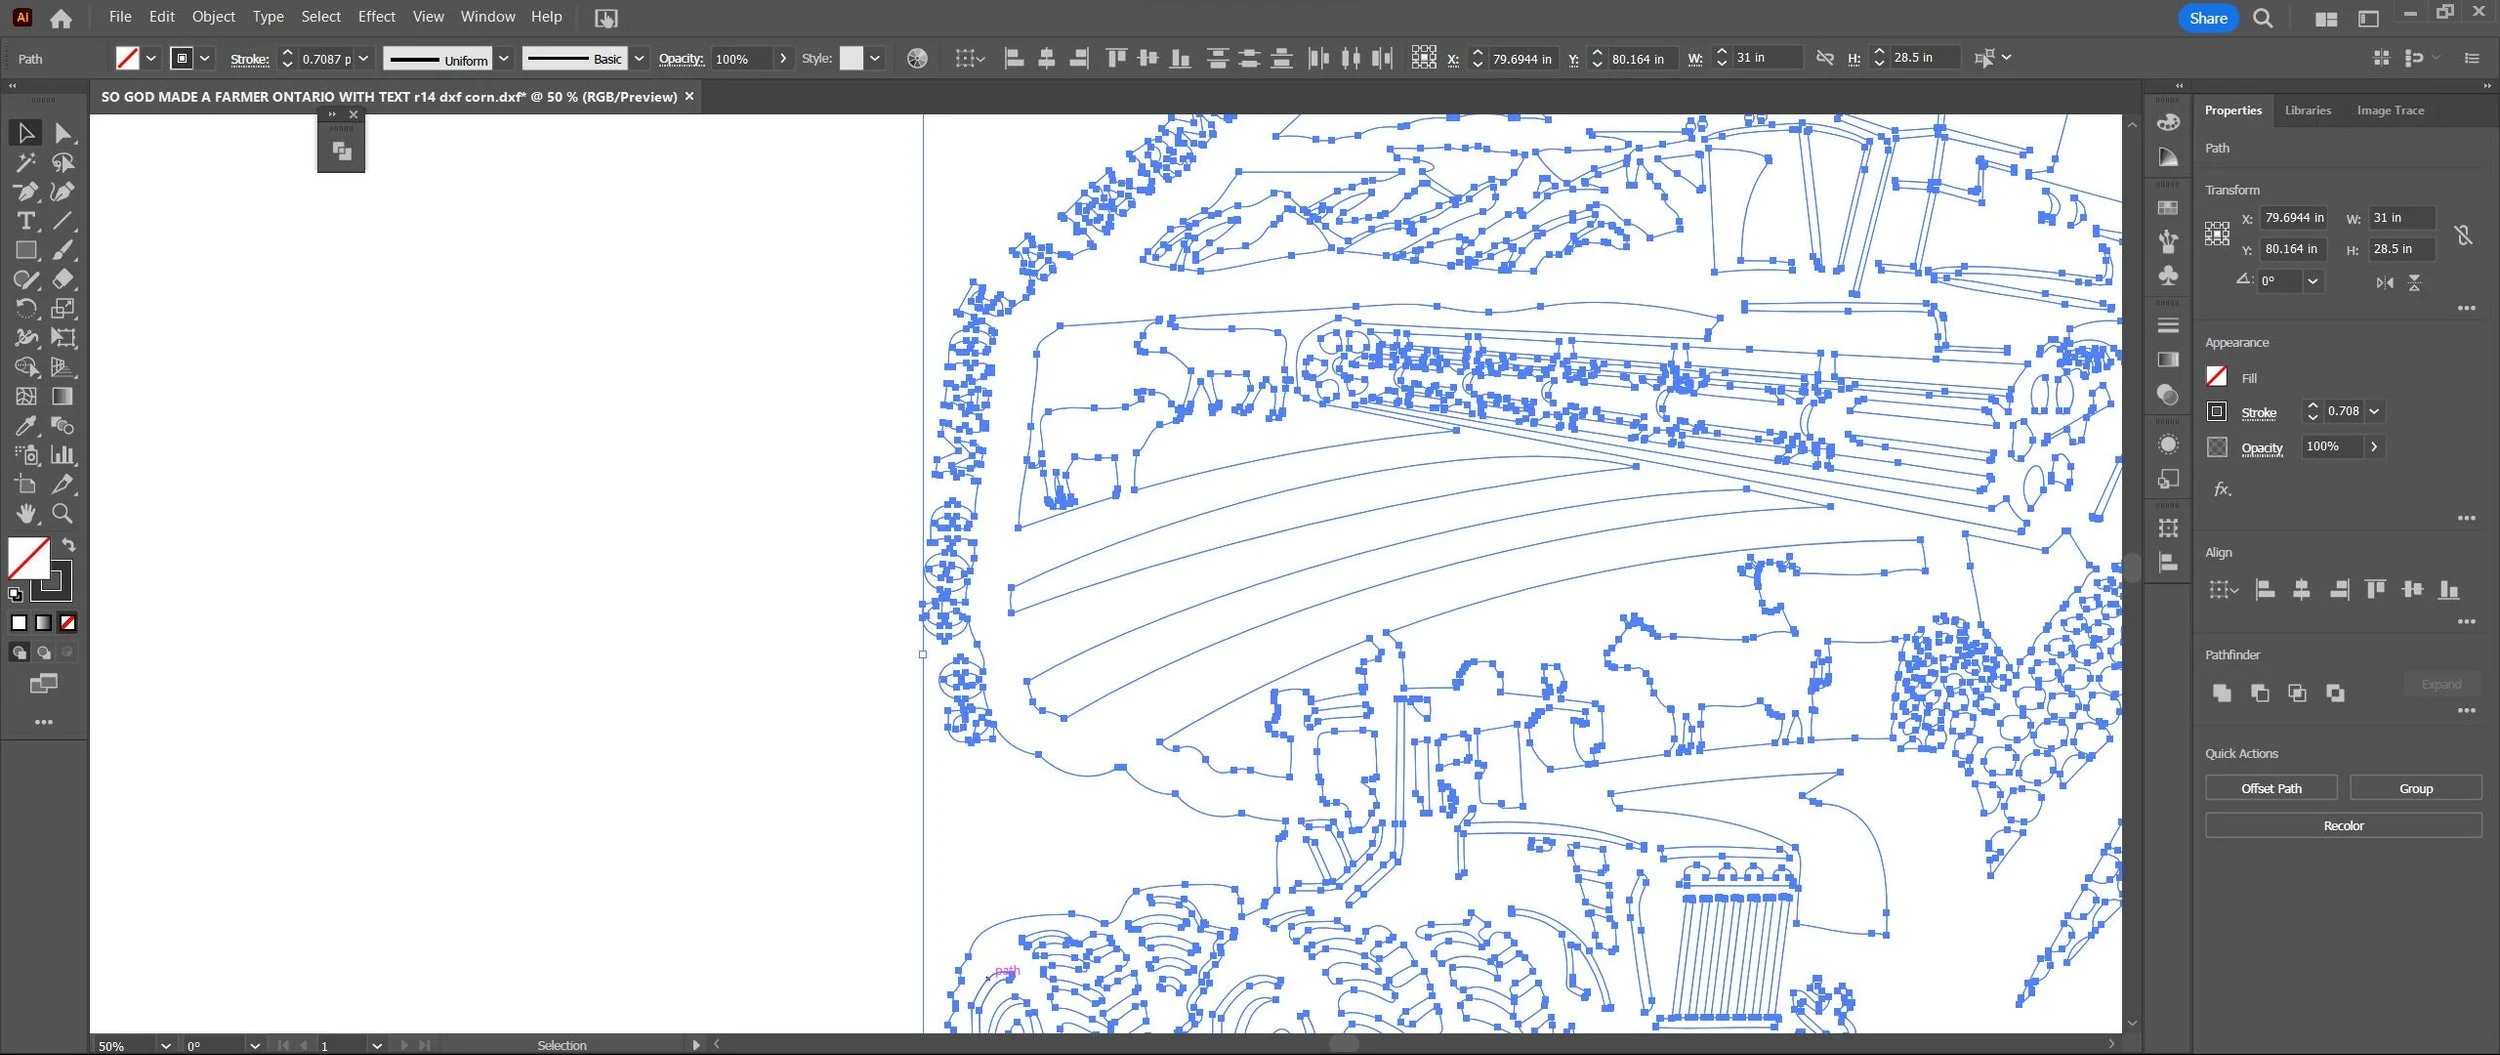Open the rotation angle dropdown in Properties
2500x1055 pixels.
tap(2313, 281)
